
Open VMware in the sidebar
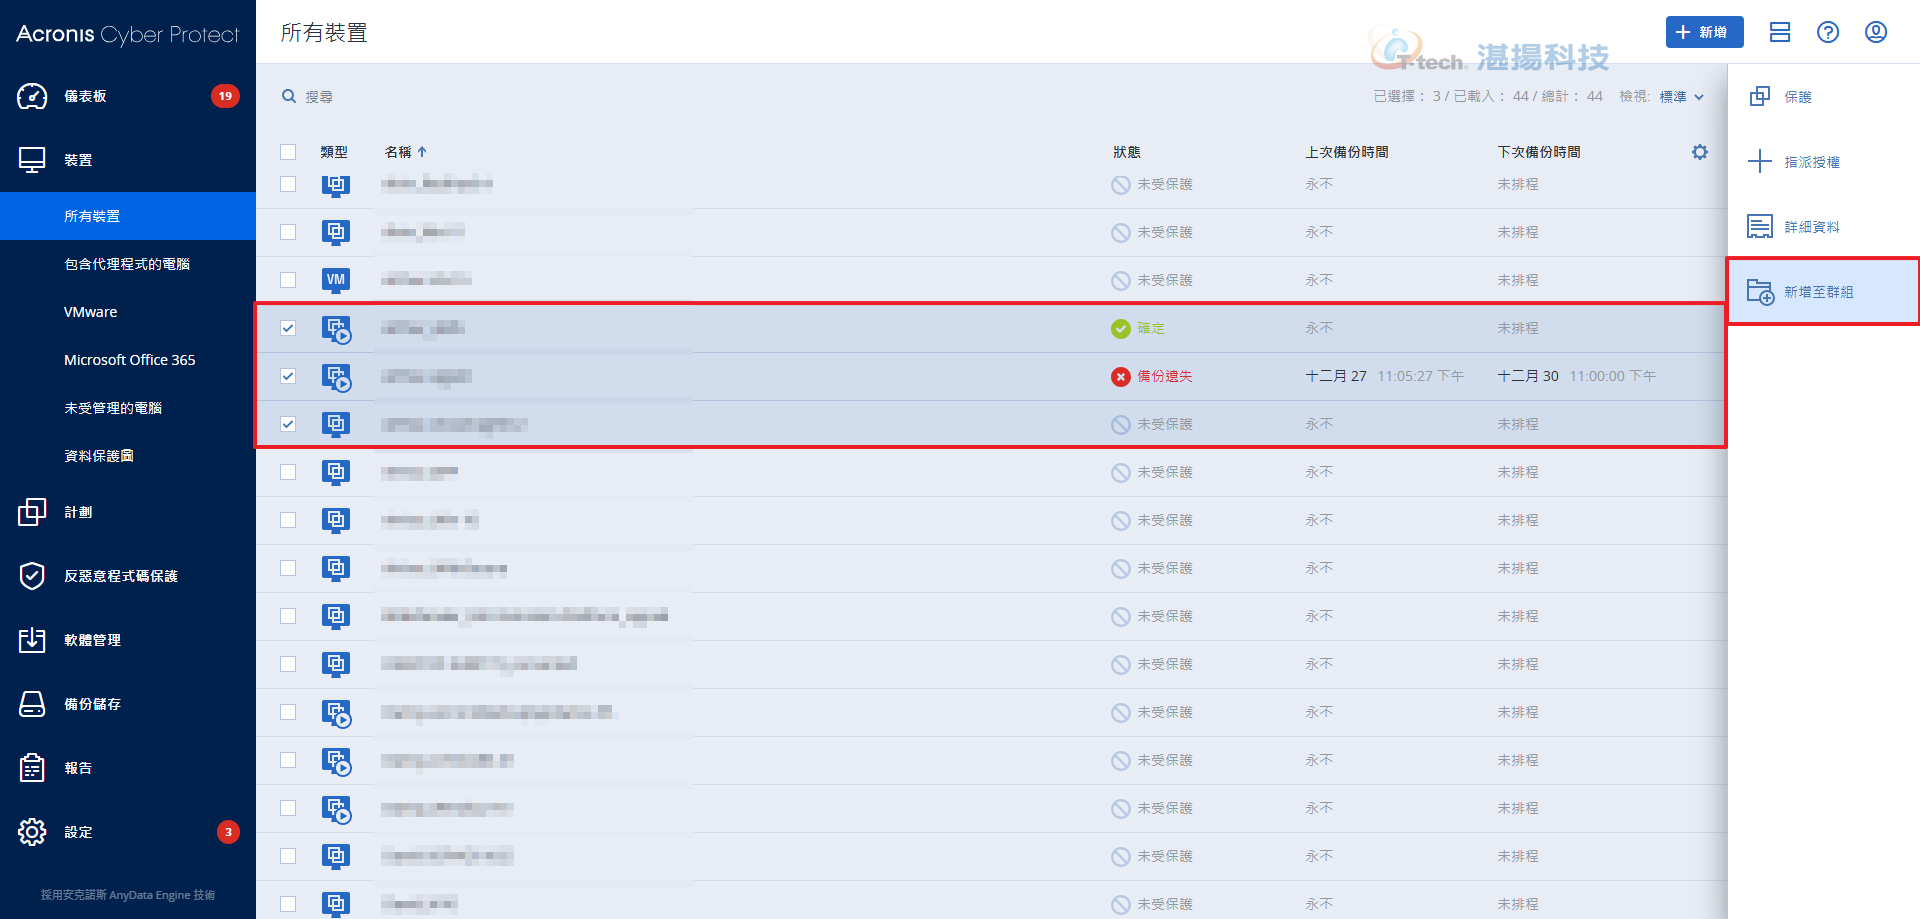coord(91,312)
